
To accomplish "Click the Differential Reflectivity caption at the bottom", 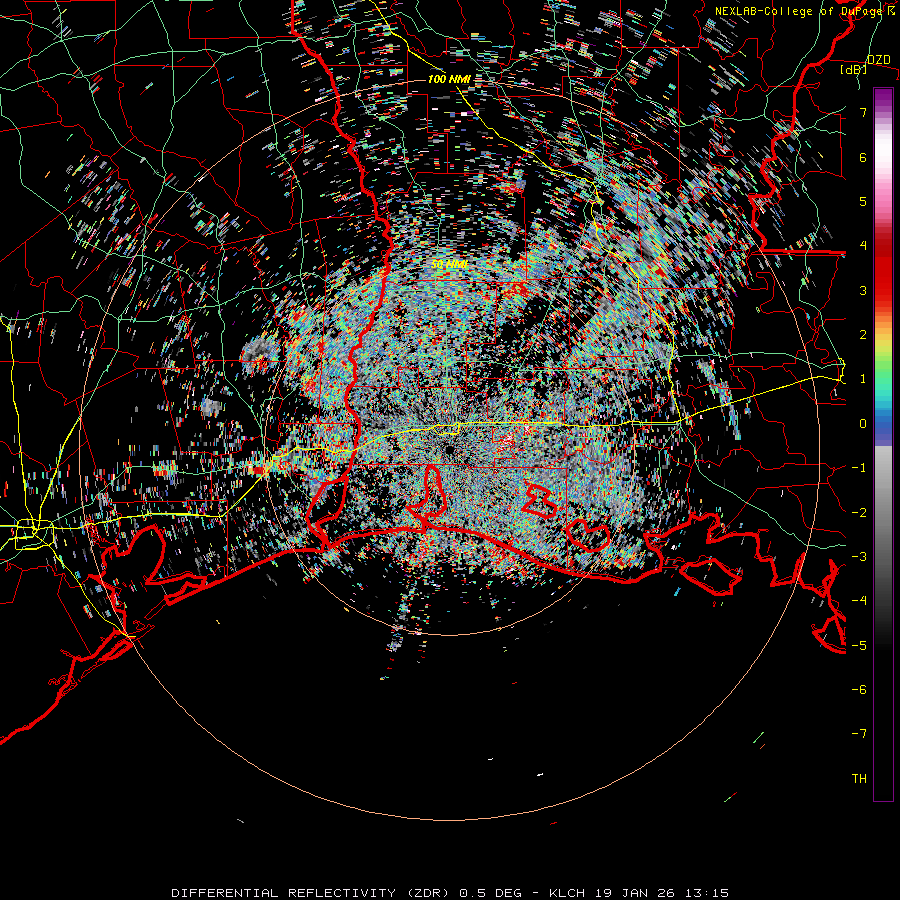I will pyautogui.click(x=450, y=893).
